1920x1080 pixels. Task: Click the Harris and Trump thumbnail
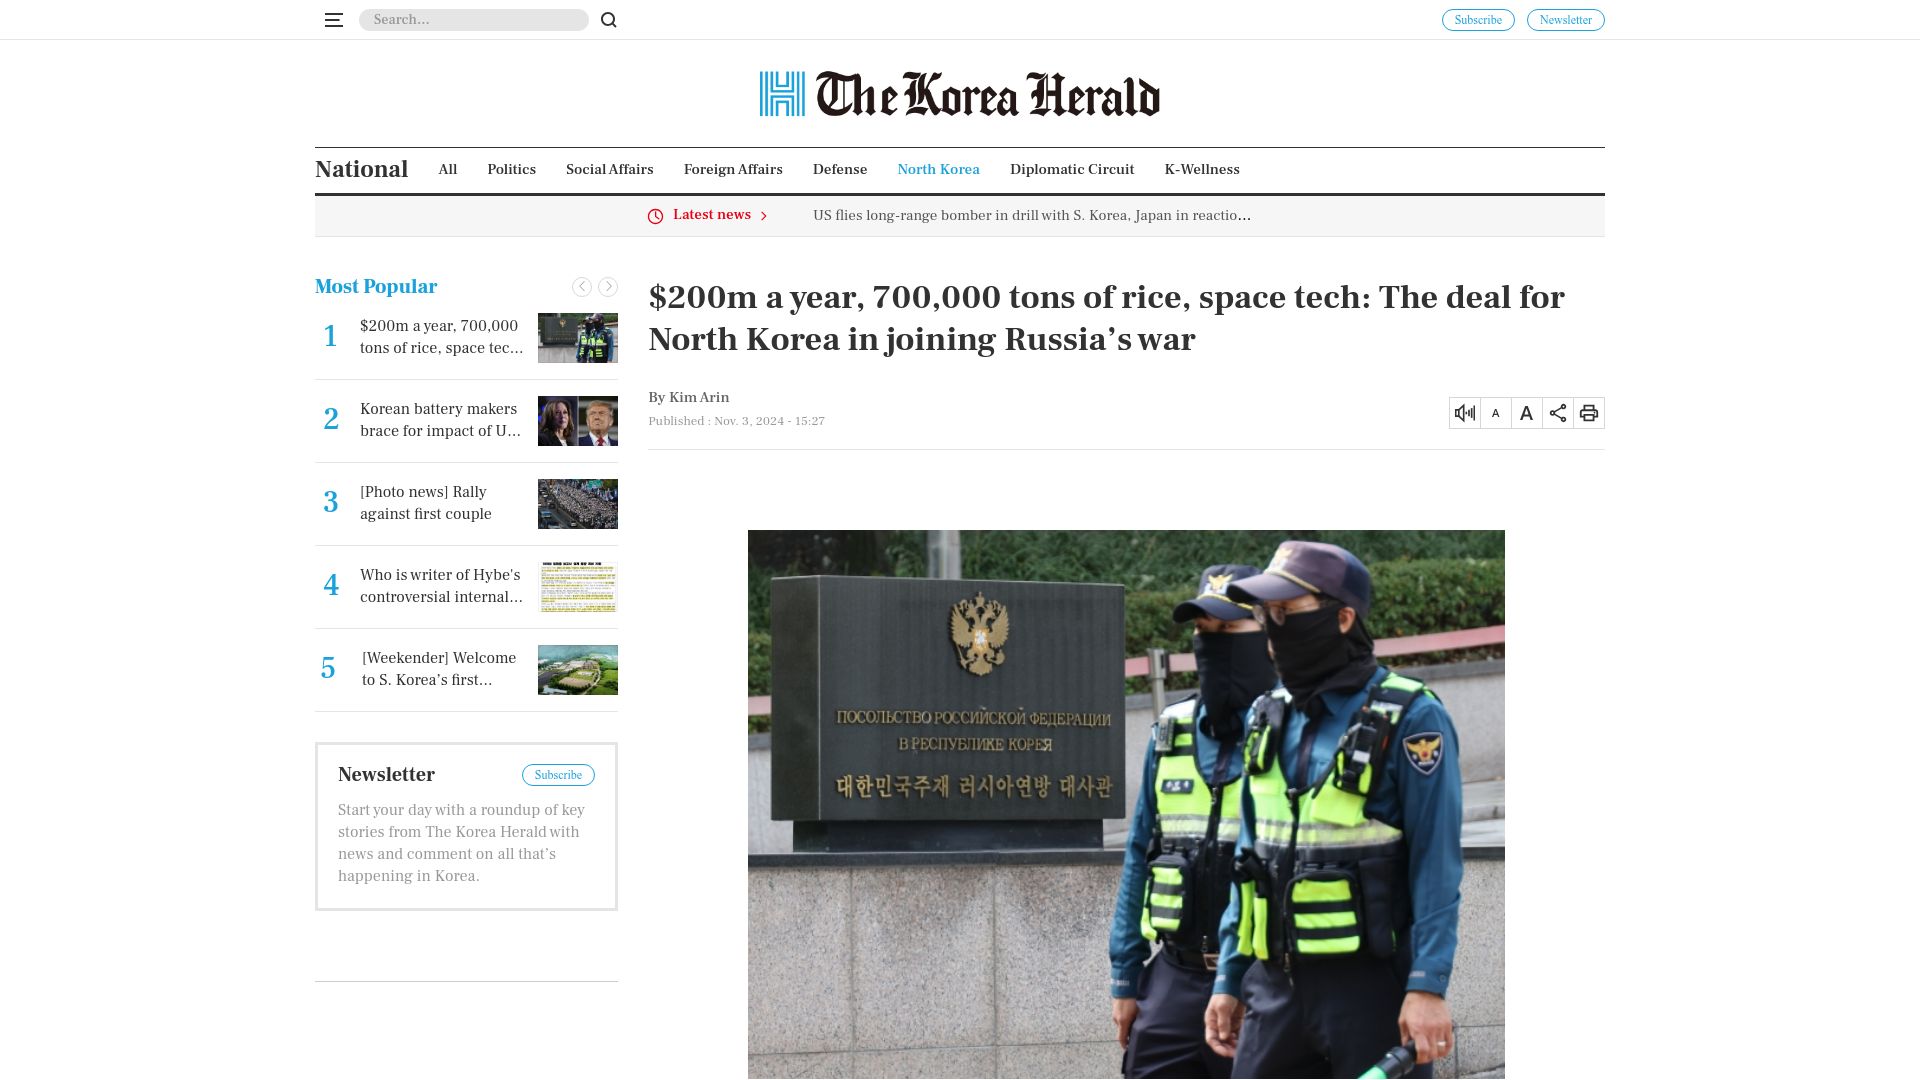[578, 421]
